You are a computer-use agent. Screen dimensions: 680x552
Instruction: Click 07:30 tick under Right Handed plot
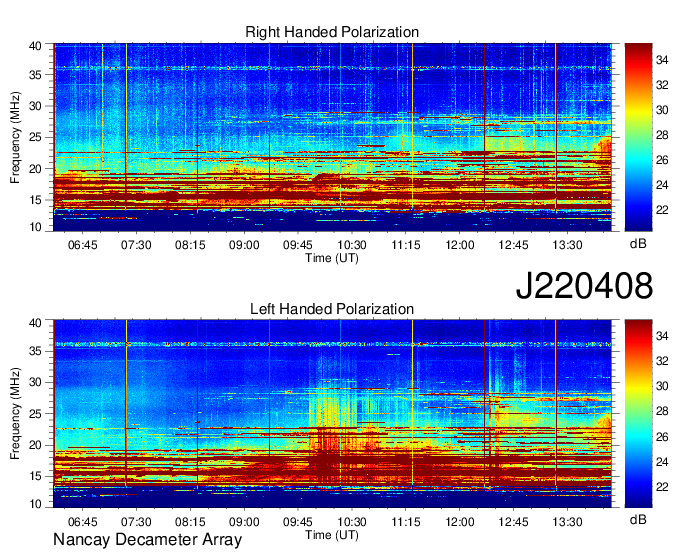coord(136,245)
